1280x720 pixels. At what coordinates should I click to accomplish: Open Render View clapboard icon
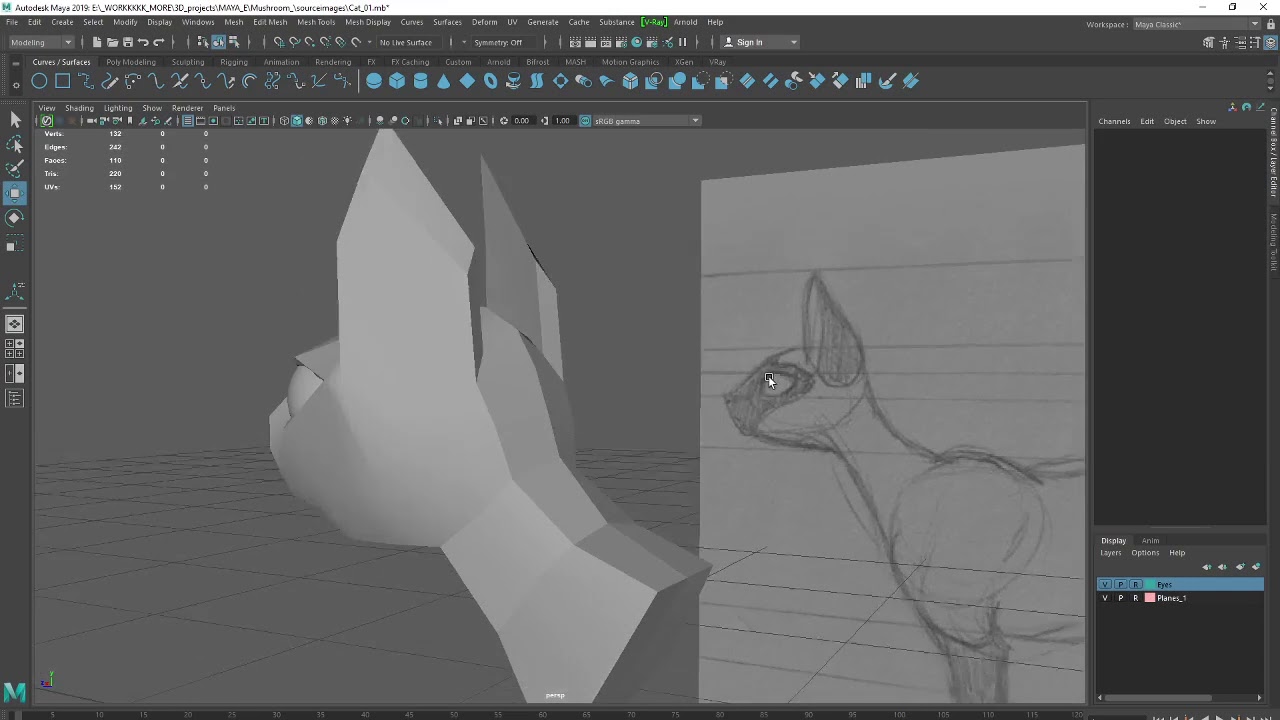(575, 42)
